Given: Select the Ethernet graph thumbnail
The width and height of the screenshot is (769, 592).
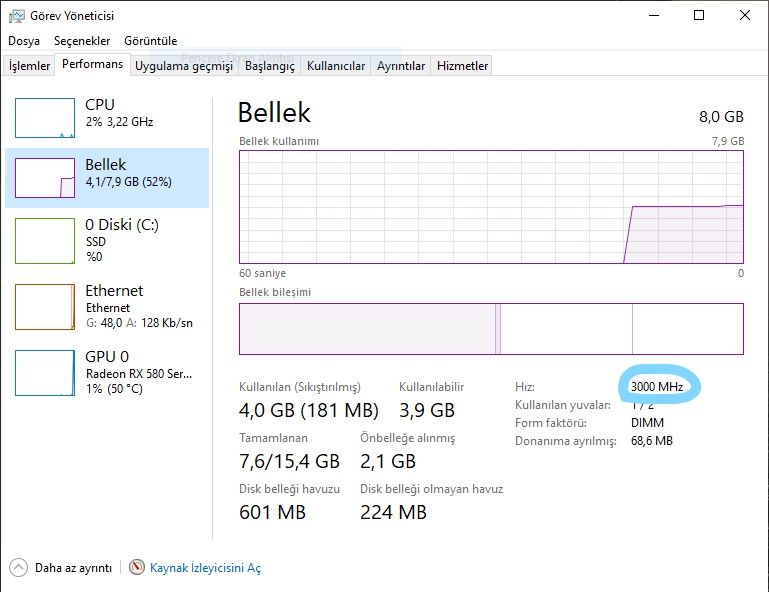Looking at the screenshot, I should tap(45, 306).
